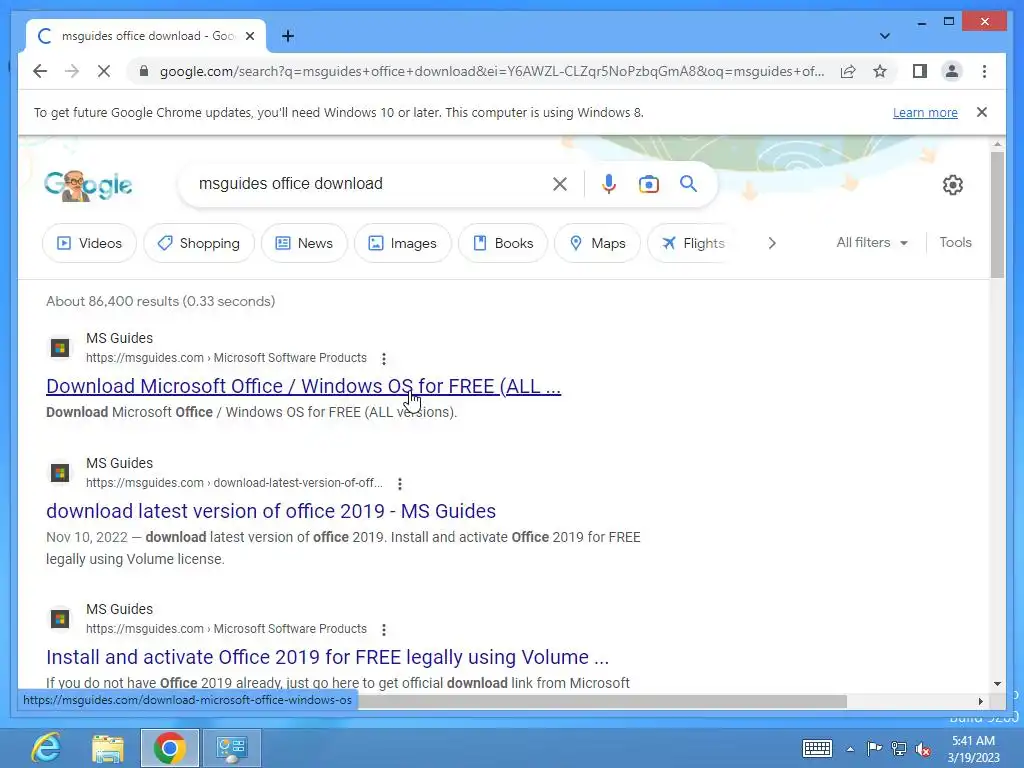The width and height of the screenshot is (1024, 768).
Task: View site security lock info
Action: [144, 71]
